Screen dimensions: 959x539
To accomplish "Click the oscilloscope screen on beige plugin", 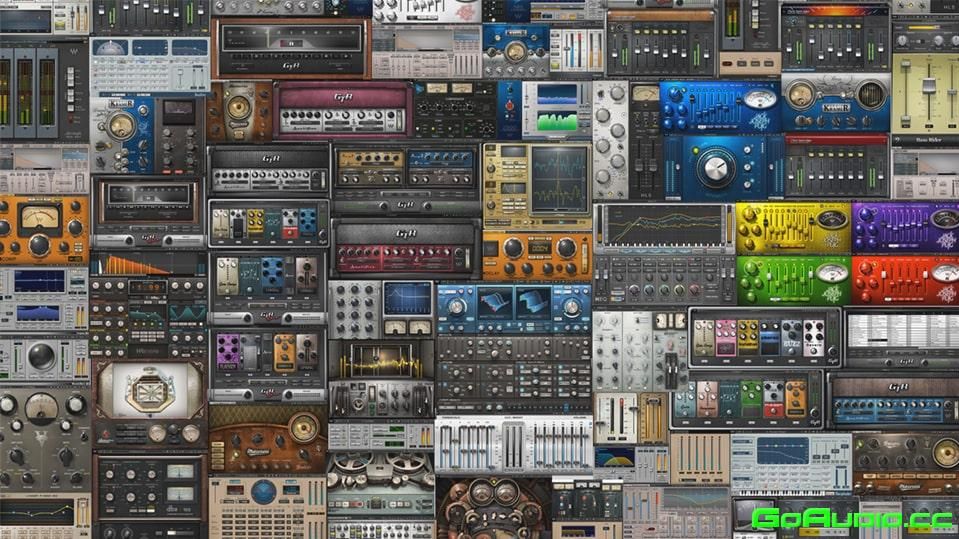I will coord(559,178).
